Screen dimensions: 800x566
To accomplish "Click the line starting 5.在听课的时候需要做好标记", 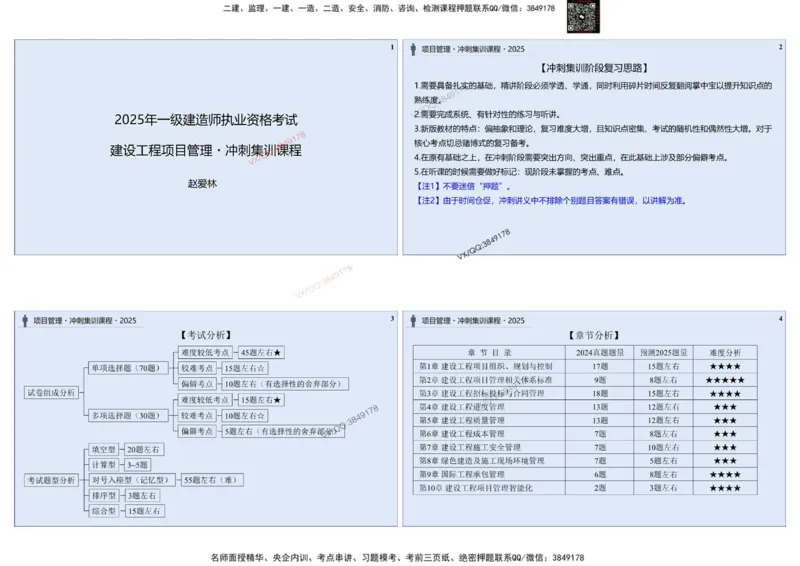I will 519,171.
